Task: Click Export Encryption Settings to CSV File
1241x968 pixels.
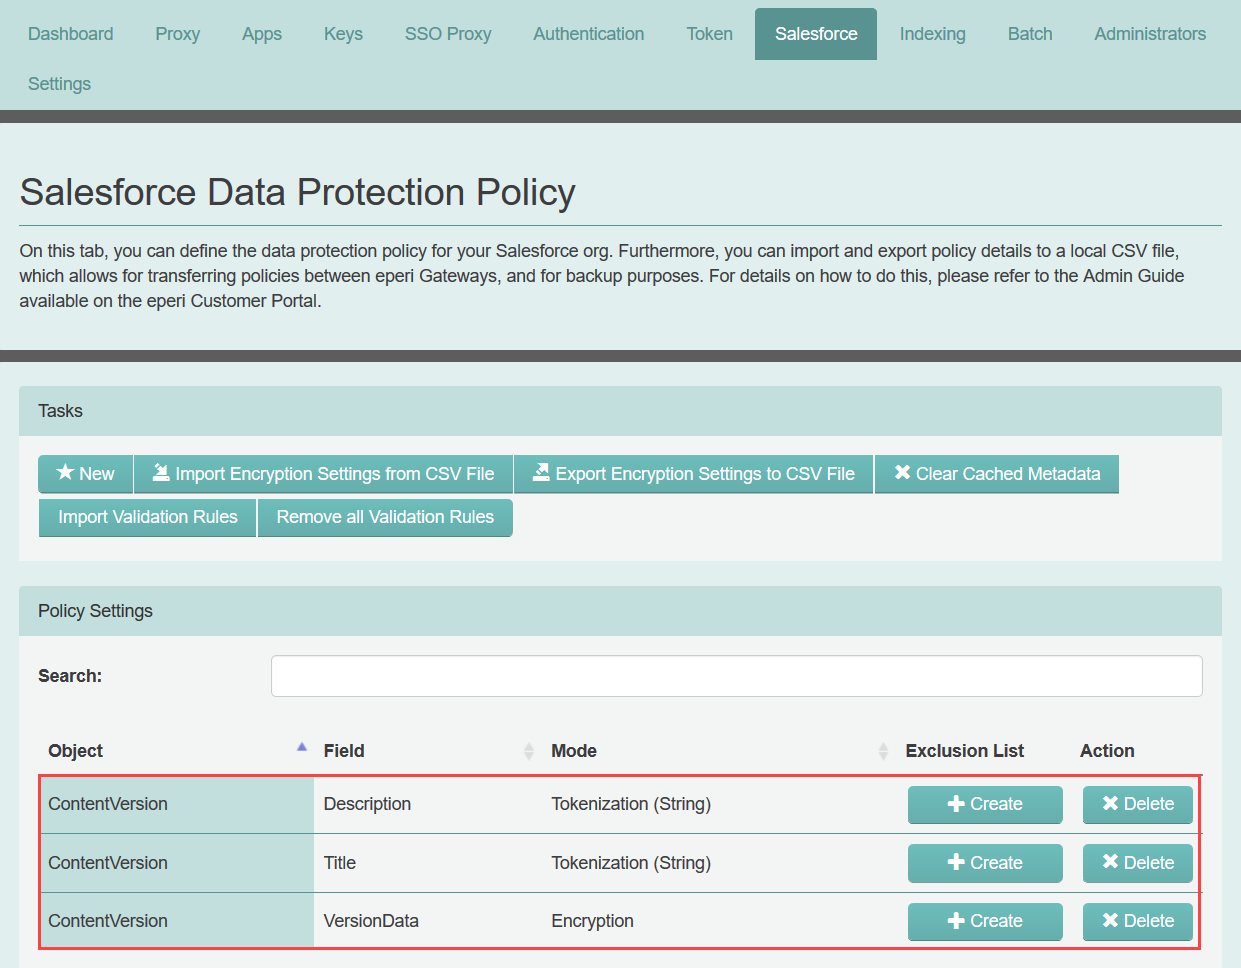Action: (x=694, y=474)
